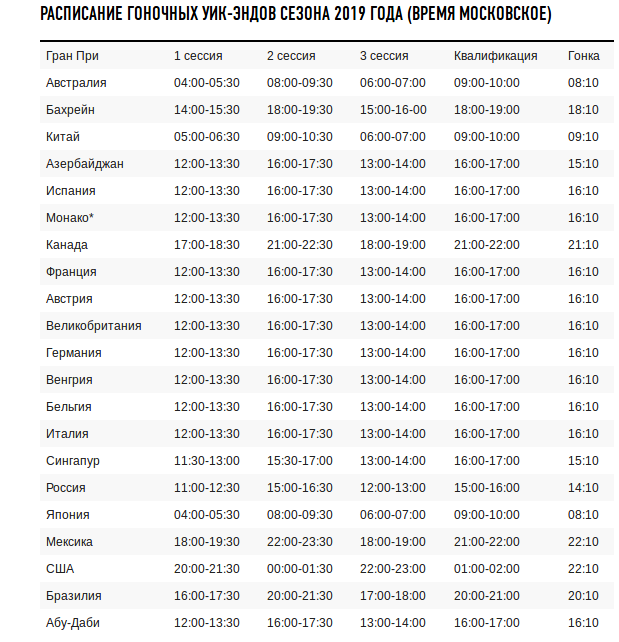Select Япония qualification time 09:00-10:00
Viewport: 619px width, 642px height.
coord(487,515)
